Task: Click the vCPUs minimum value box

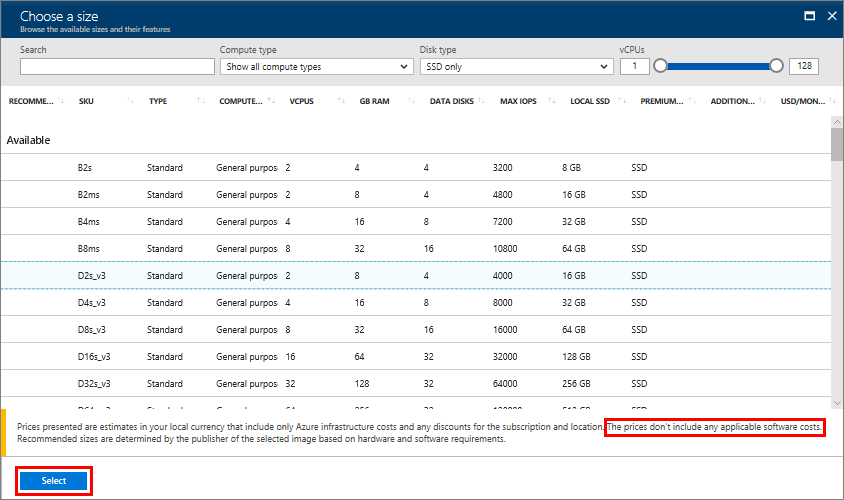Action: [634, 67]
